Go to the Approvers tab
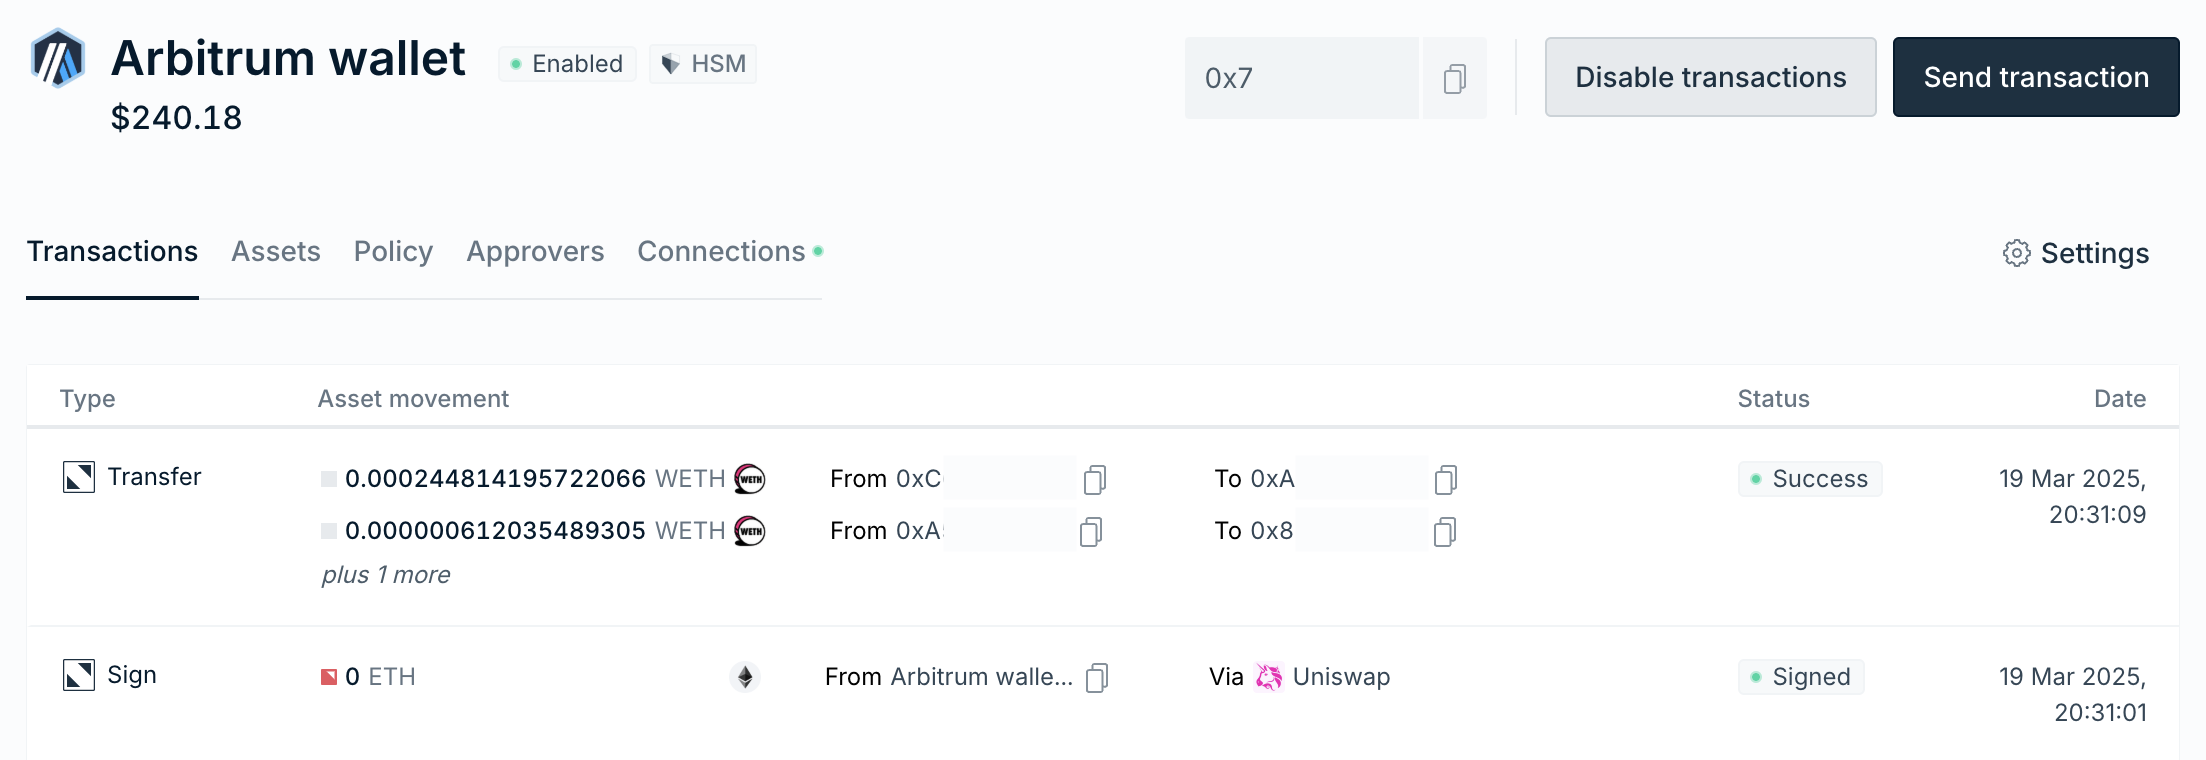2206x760 pixels. [x=535, y=252]
